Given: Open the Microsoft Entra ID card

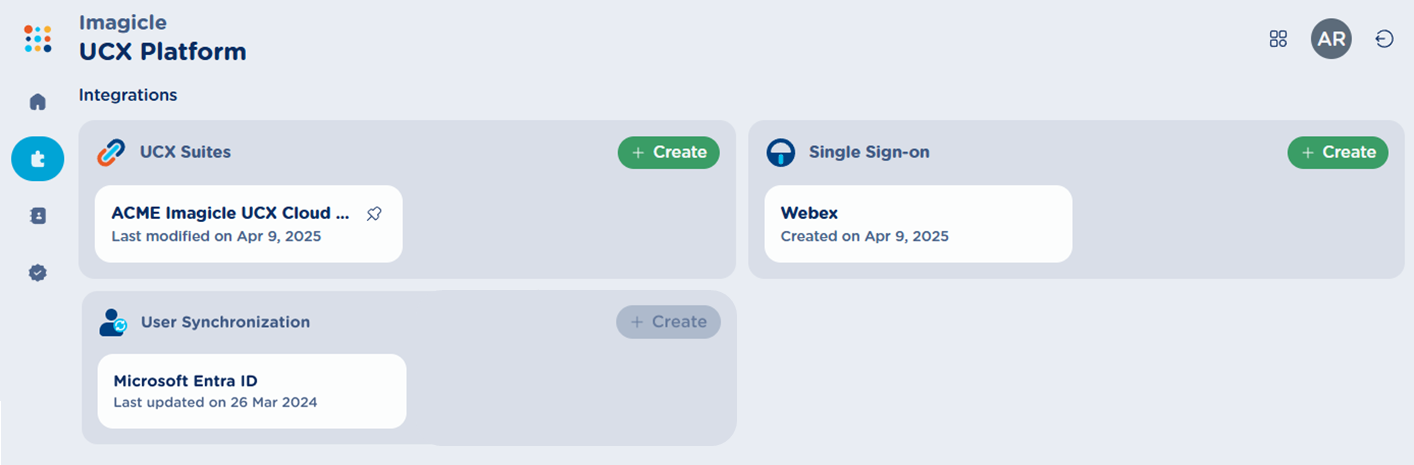Looking at the screenshot, I should click(x=251, y=391).
